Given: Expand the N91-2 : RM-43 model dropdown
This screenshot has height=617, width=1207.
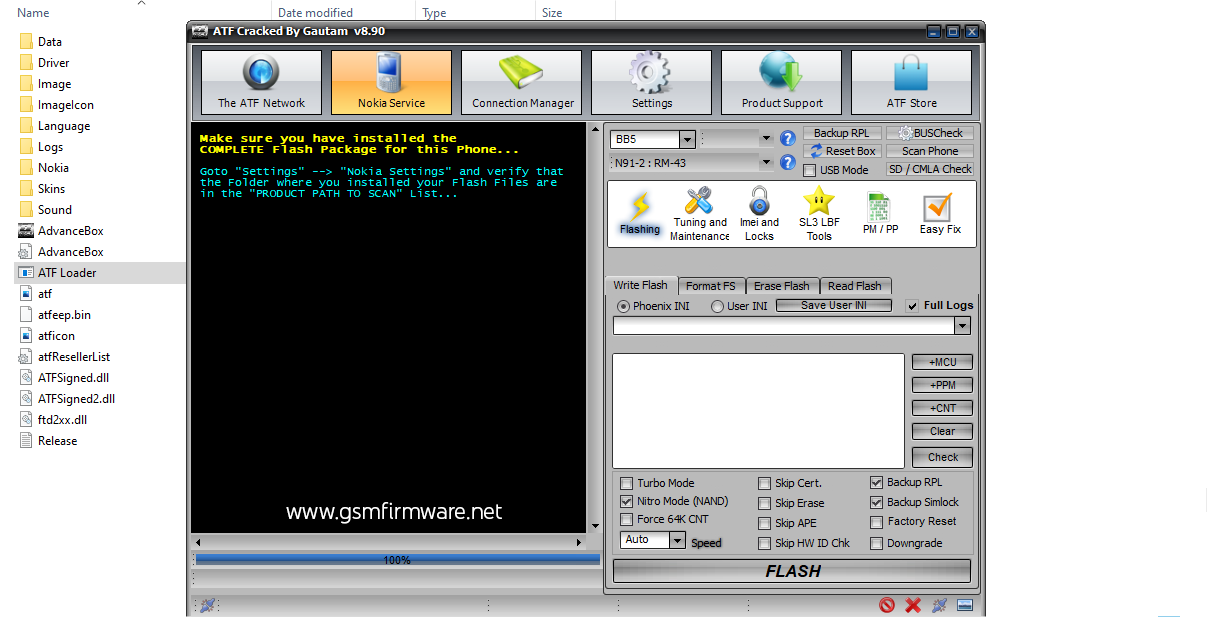Looking at the screenshot, I should [x=766, y=162].
